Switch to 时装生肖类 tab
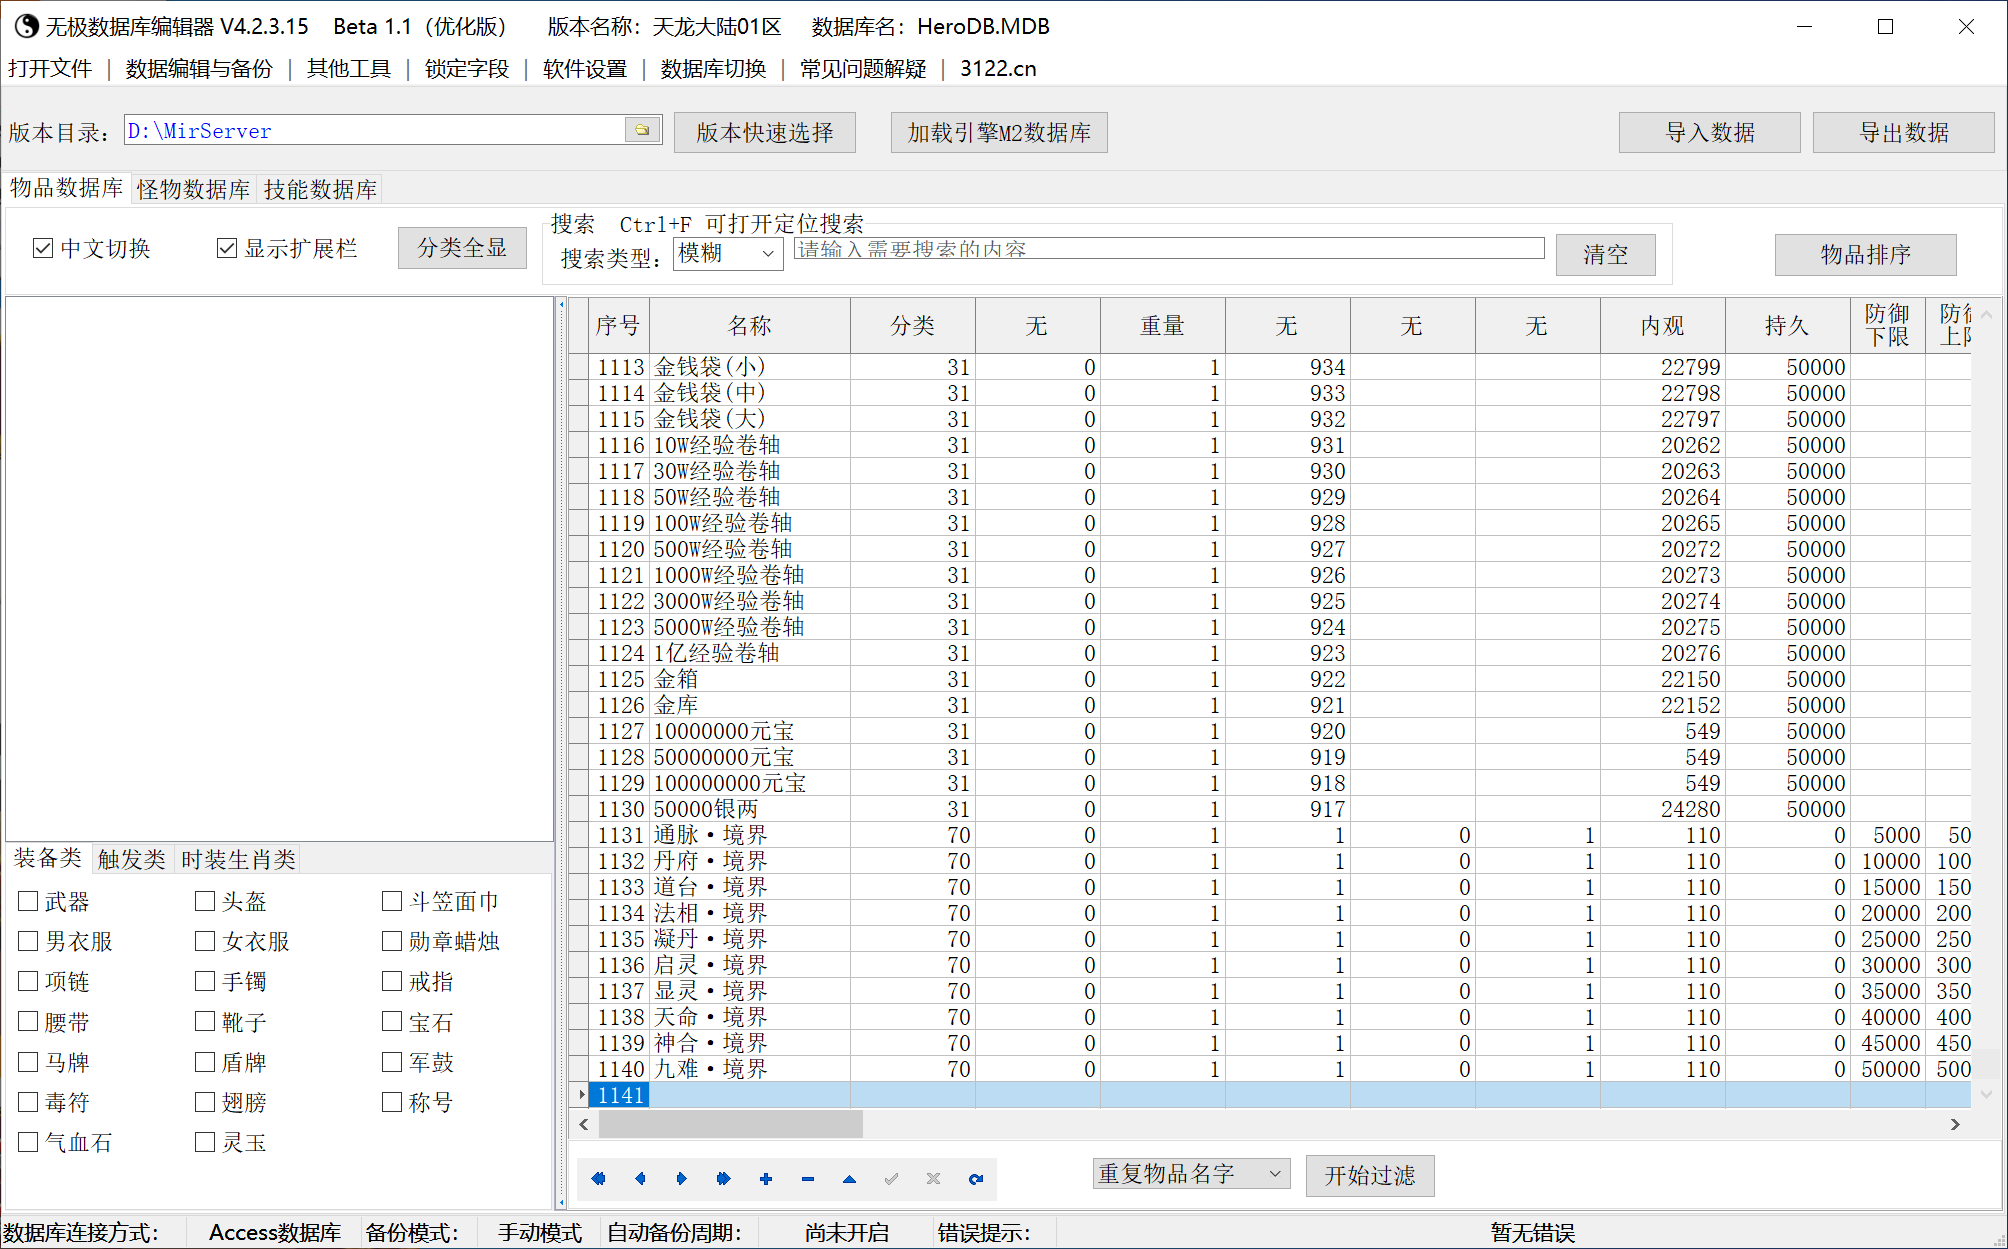This screenshot has height=1249, width=2008. (x=238, y=859)
